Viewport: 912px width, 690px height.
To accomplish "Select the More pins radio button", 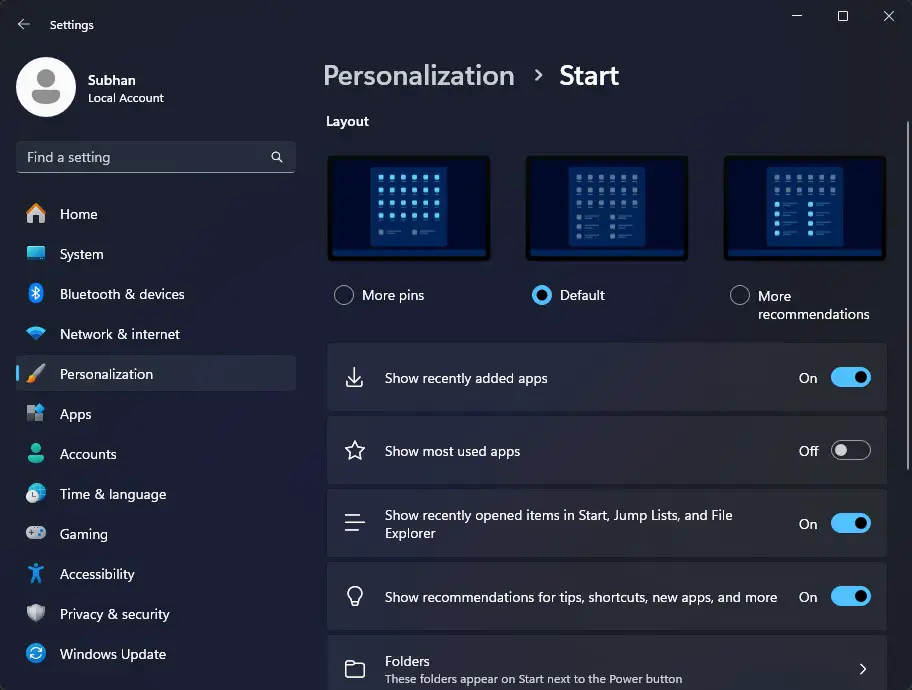I will (344, 295).
